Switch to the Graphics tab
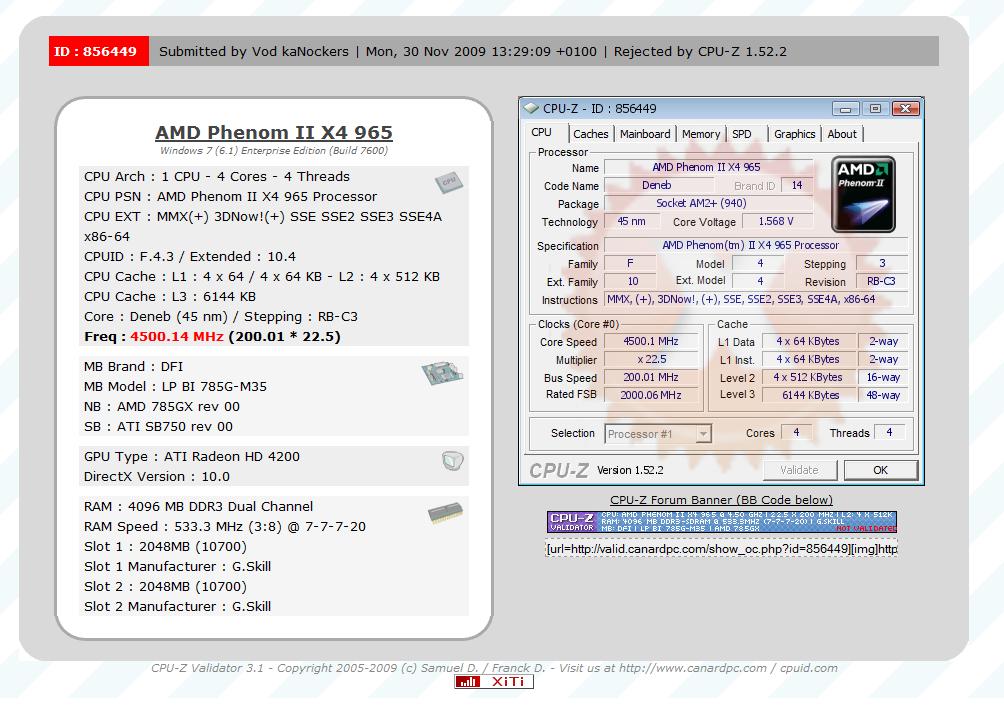Image resolution: width=1004 pixels, height=707 pixels. tap(794, 134)
